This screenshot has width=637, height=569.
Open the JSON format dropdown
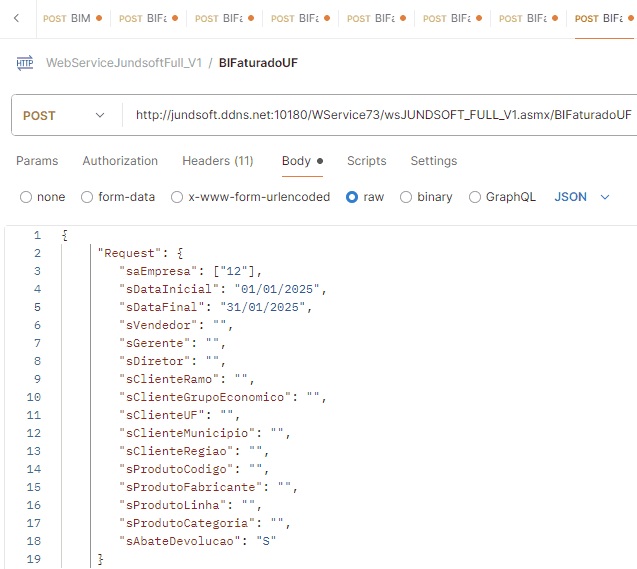pyautogui.click(x=582, y=197)
